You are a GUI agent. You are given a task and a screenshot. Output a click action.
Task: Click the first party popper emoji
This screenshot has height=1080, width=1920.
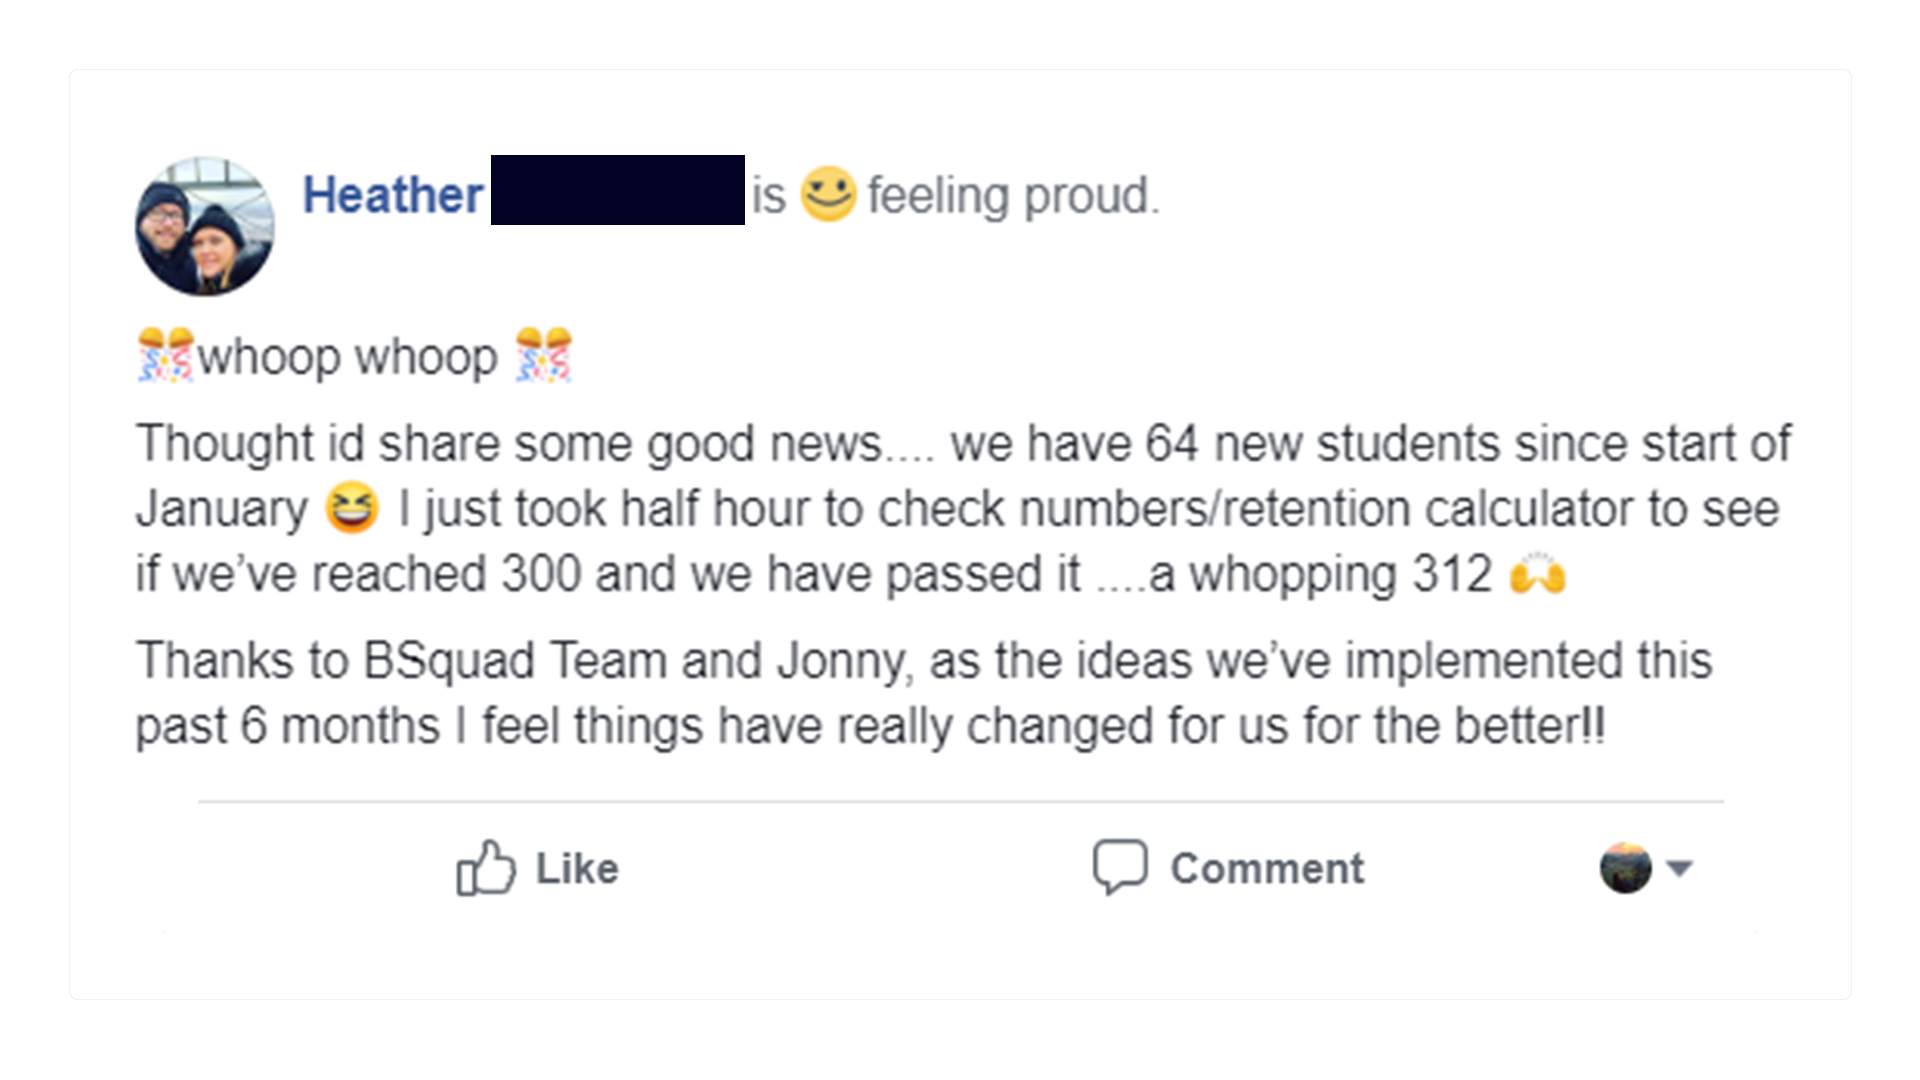pos(165,355)
